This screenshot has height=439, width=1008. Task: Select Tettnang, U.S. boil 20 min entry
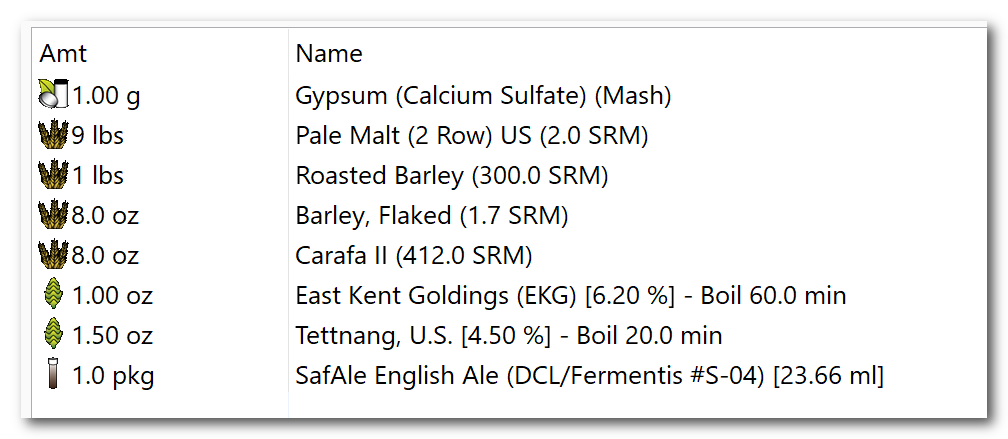click(x=509, y=335)
